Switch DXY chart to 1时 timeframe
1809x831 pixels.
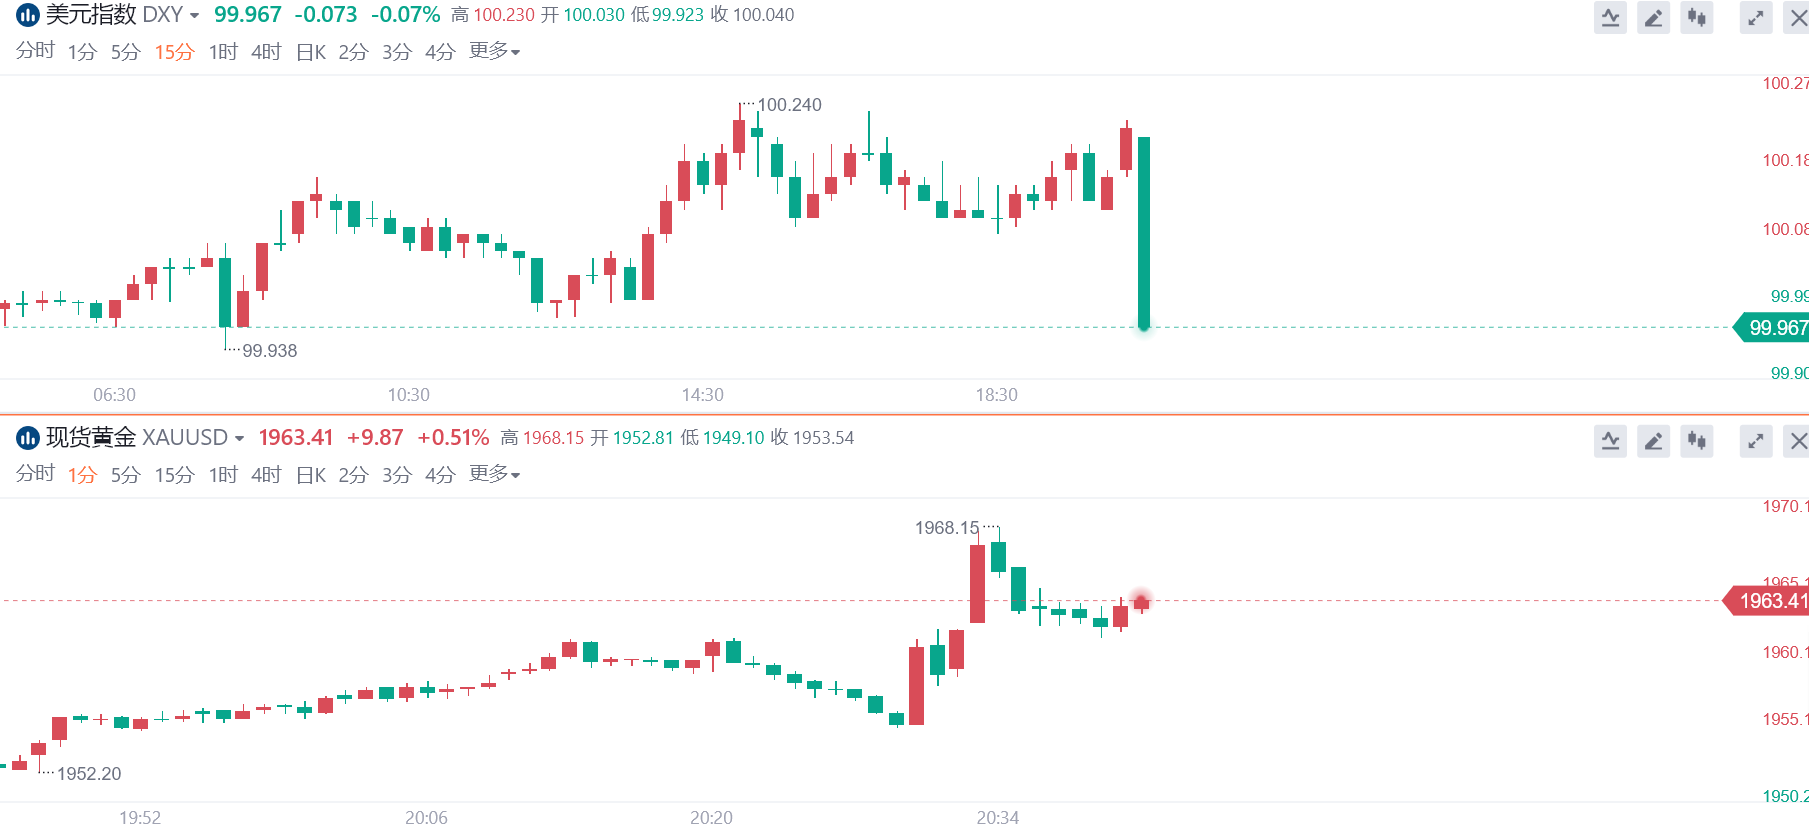pos(222,52)
